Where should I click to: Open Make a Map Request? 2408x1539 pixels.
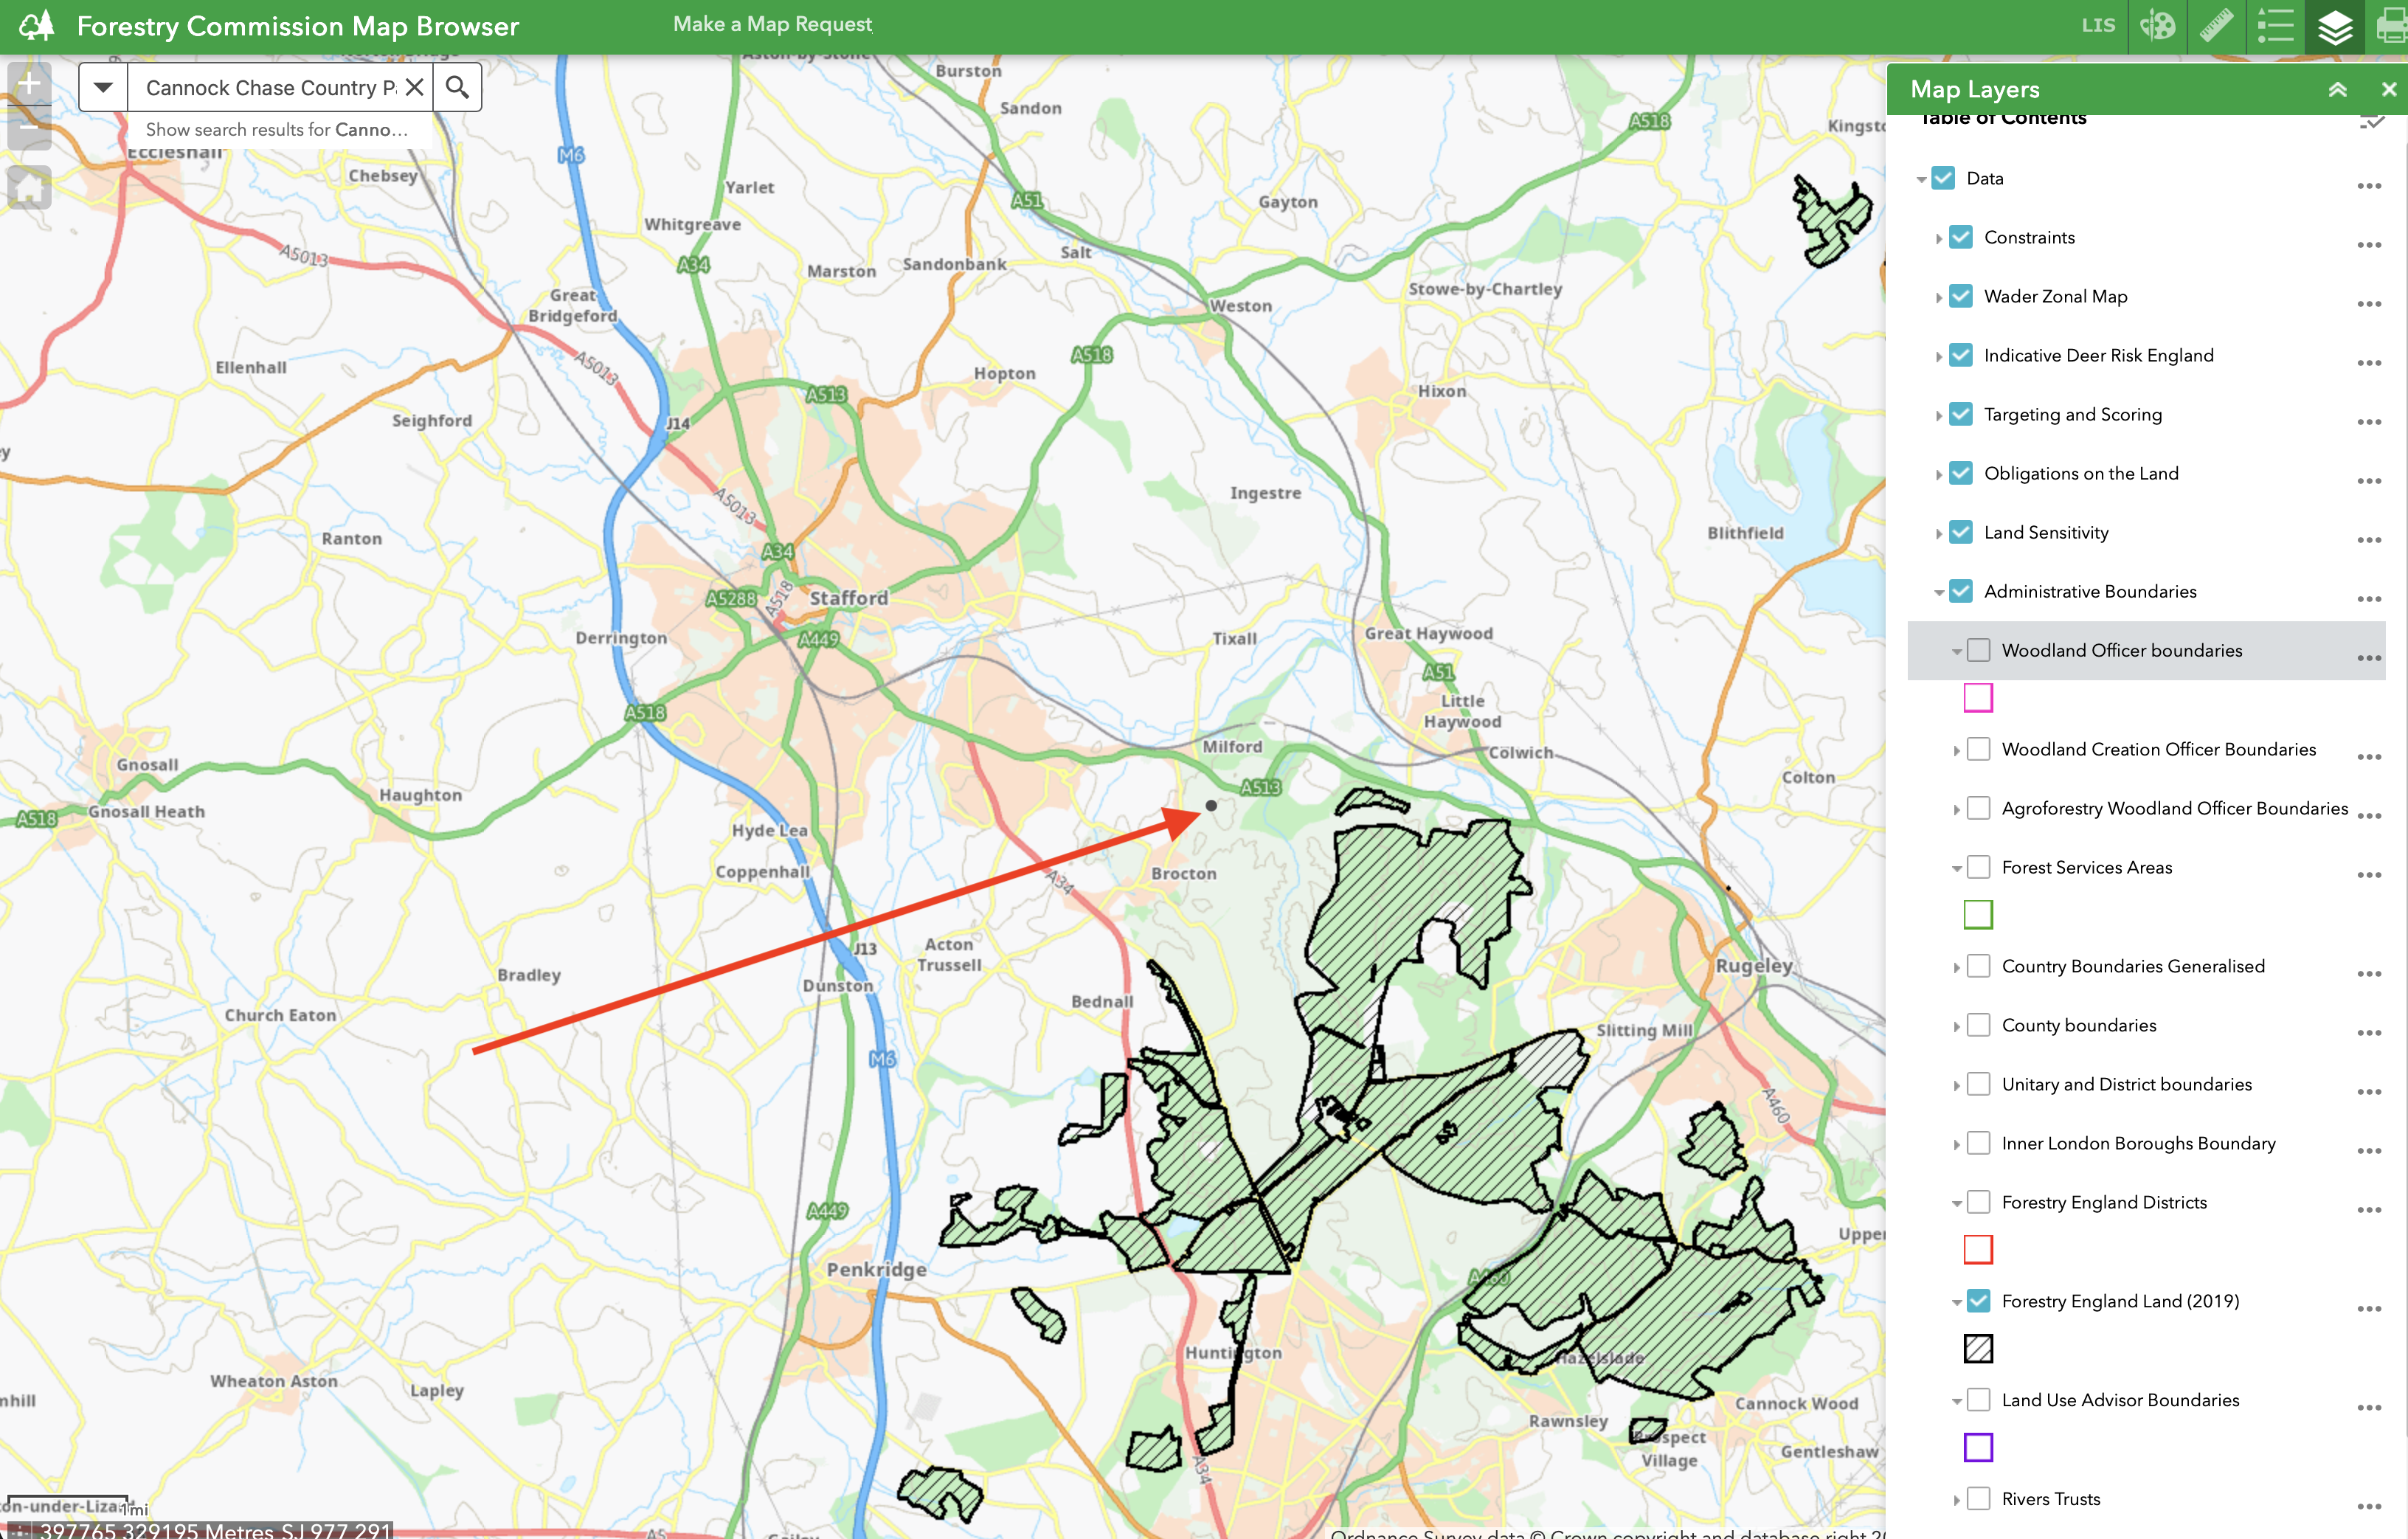[772, 24]
